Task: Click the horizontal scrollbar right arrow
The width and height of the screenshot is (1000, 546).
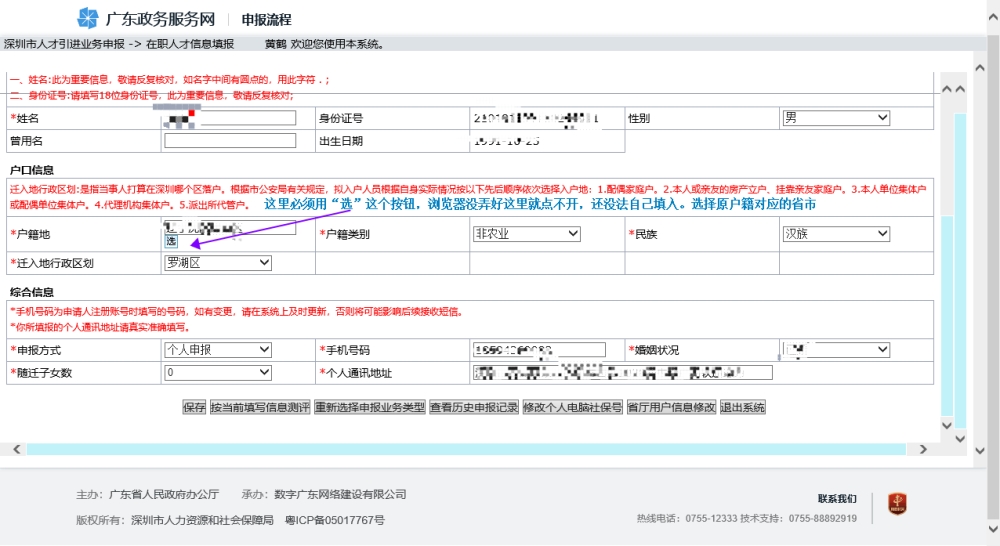Action: pyautogui.click(x=923, y=449)
